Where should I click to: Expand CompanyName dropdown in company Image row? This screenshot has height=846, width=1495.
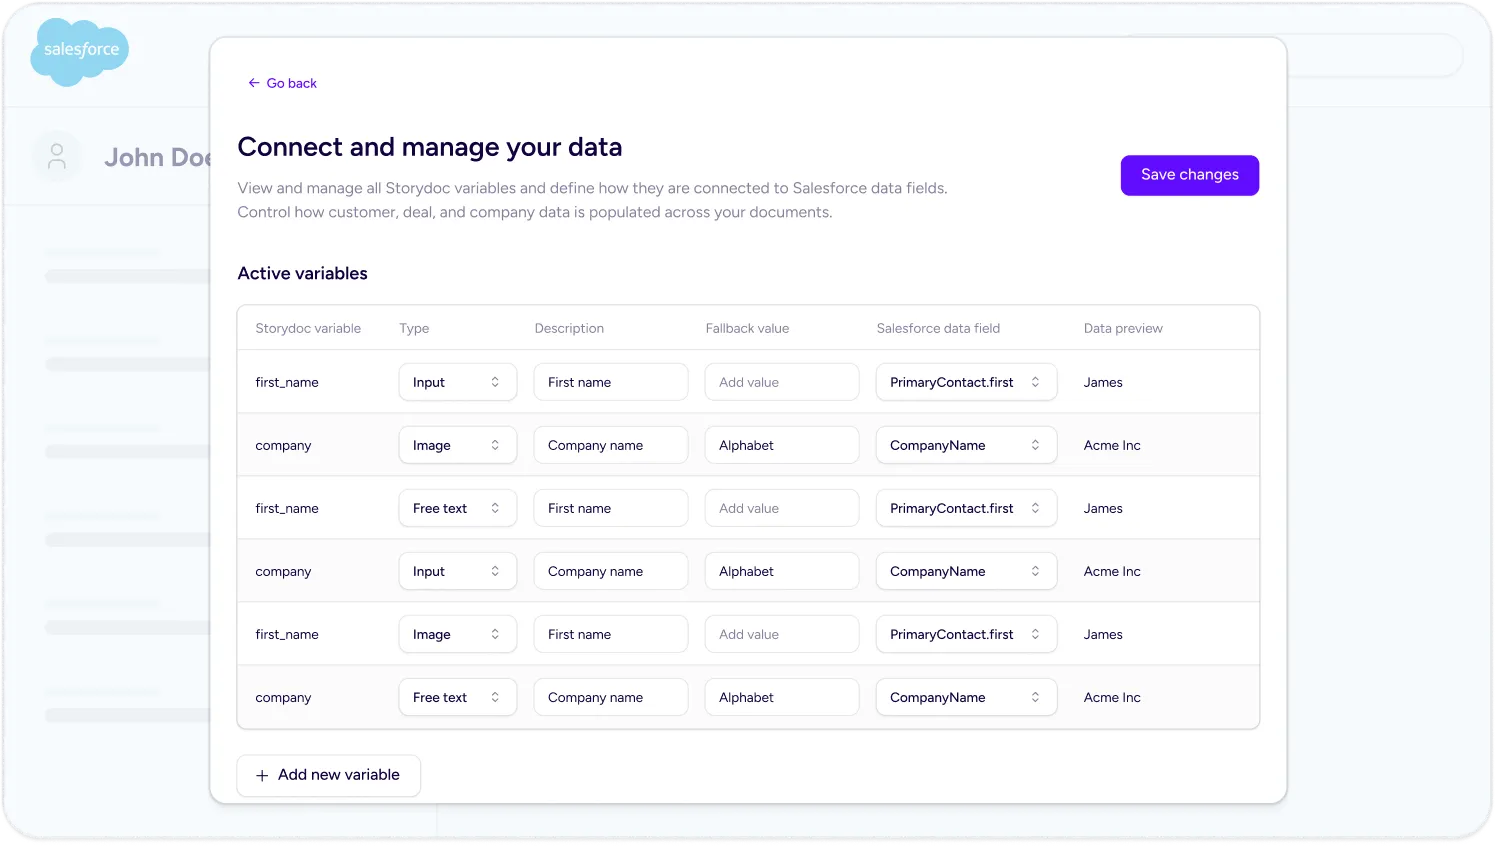coord(966,445)
